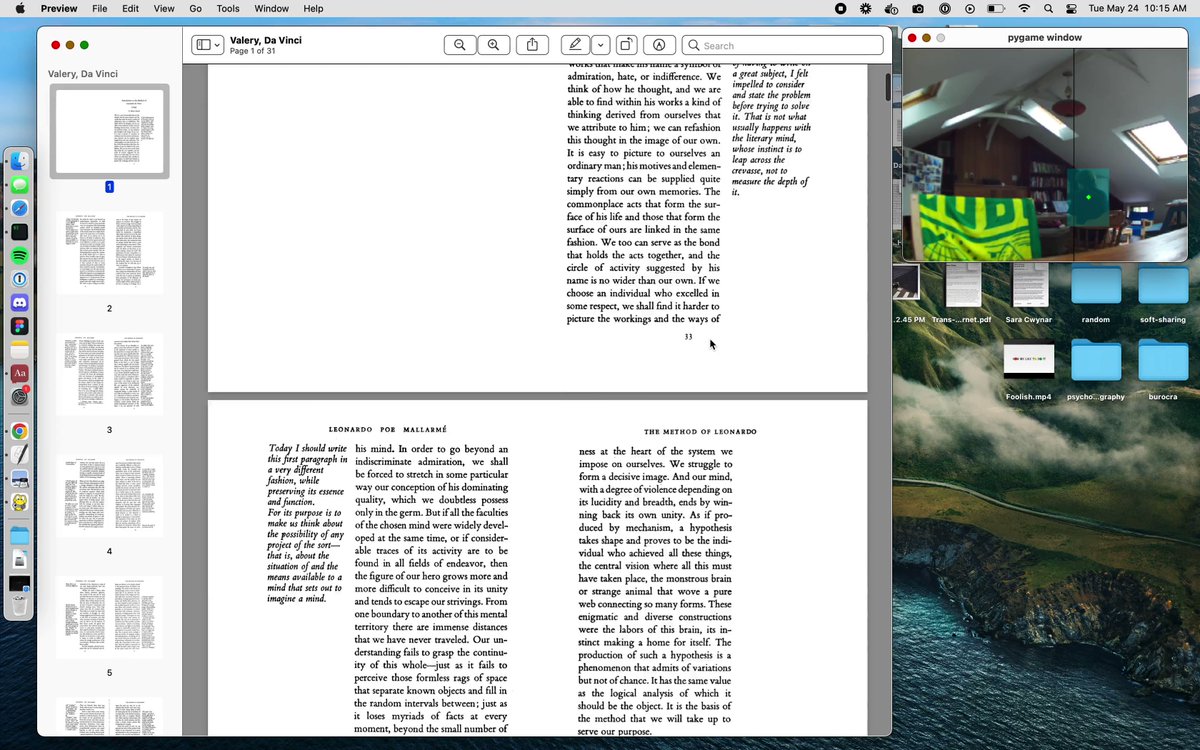Share the document via Share button

click(x=532, y=45)
